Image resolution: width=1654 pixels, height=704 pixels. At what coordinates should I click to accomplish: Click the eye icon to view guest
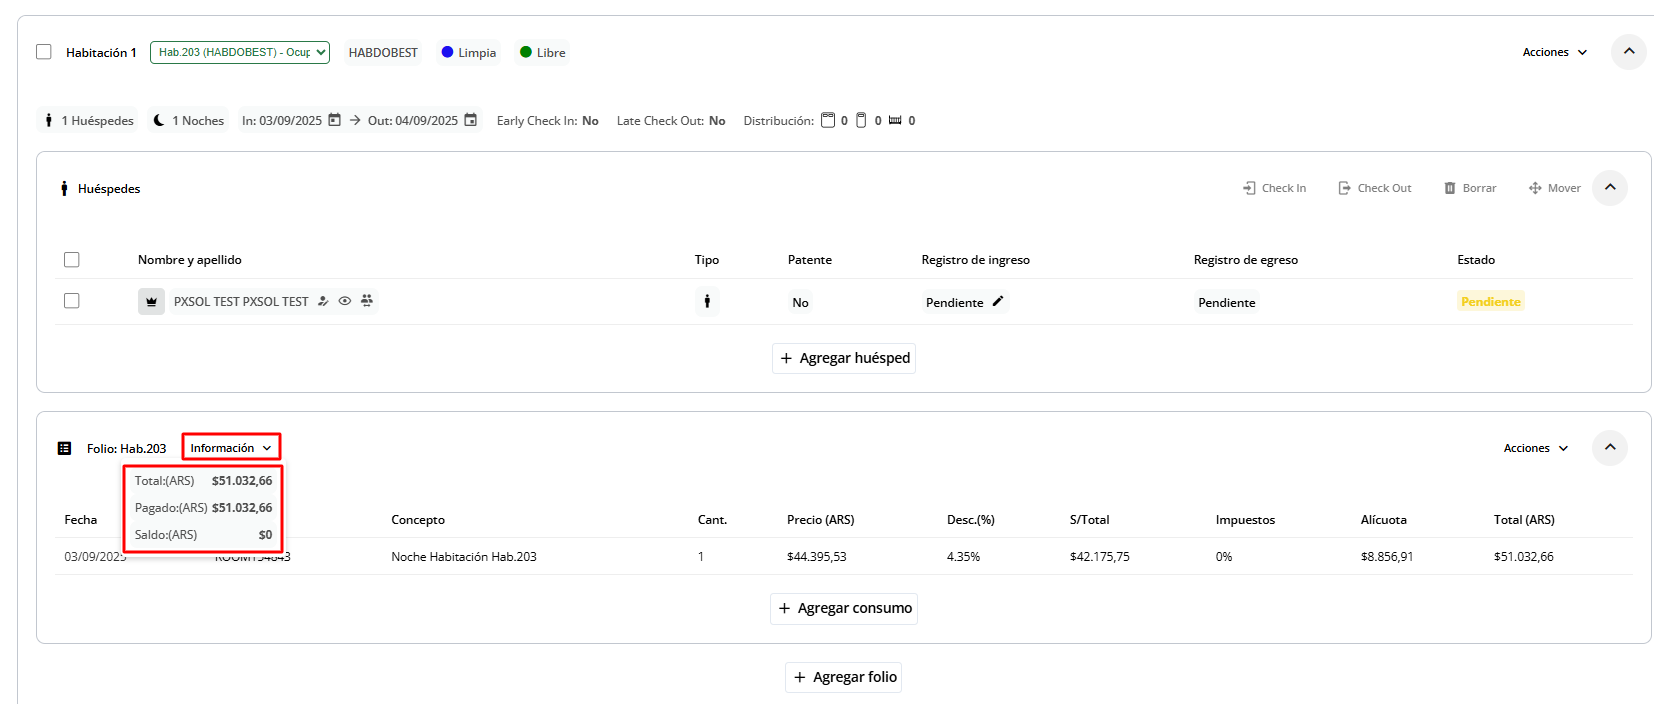345,301
